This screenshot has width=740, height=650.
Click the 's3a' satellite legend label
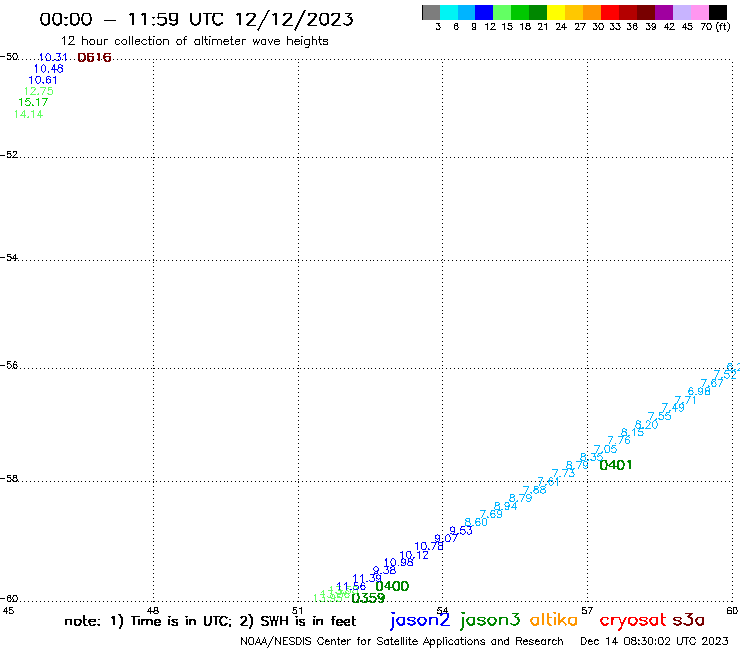(x=689, y=620)
